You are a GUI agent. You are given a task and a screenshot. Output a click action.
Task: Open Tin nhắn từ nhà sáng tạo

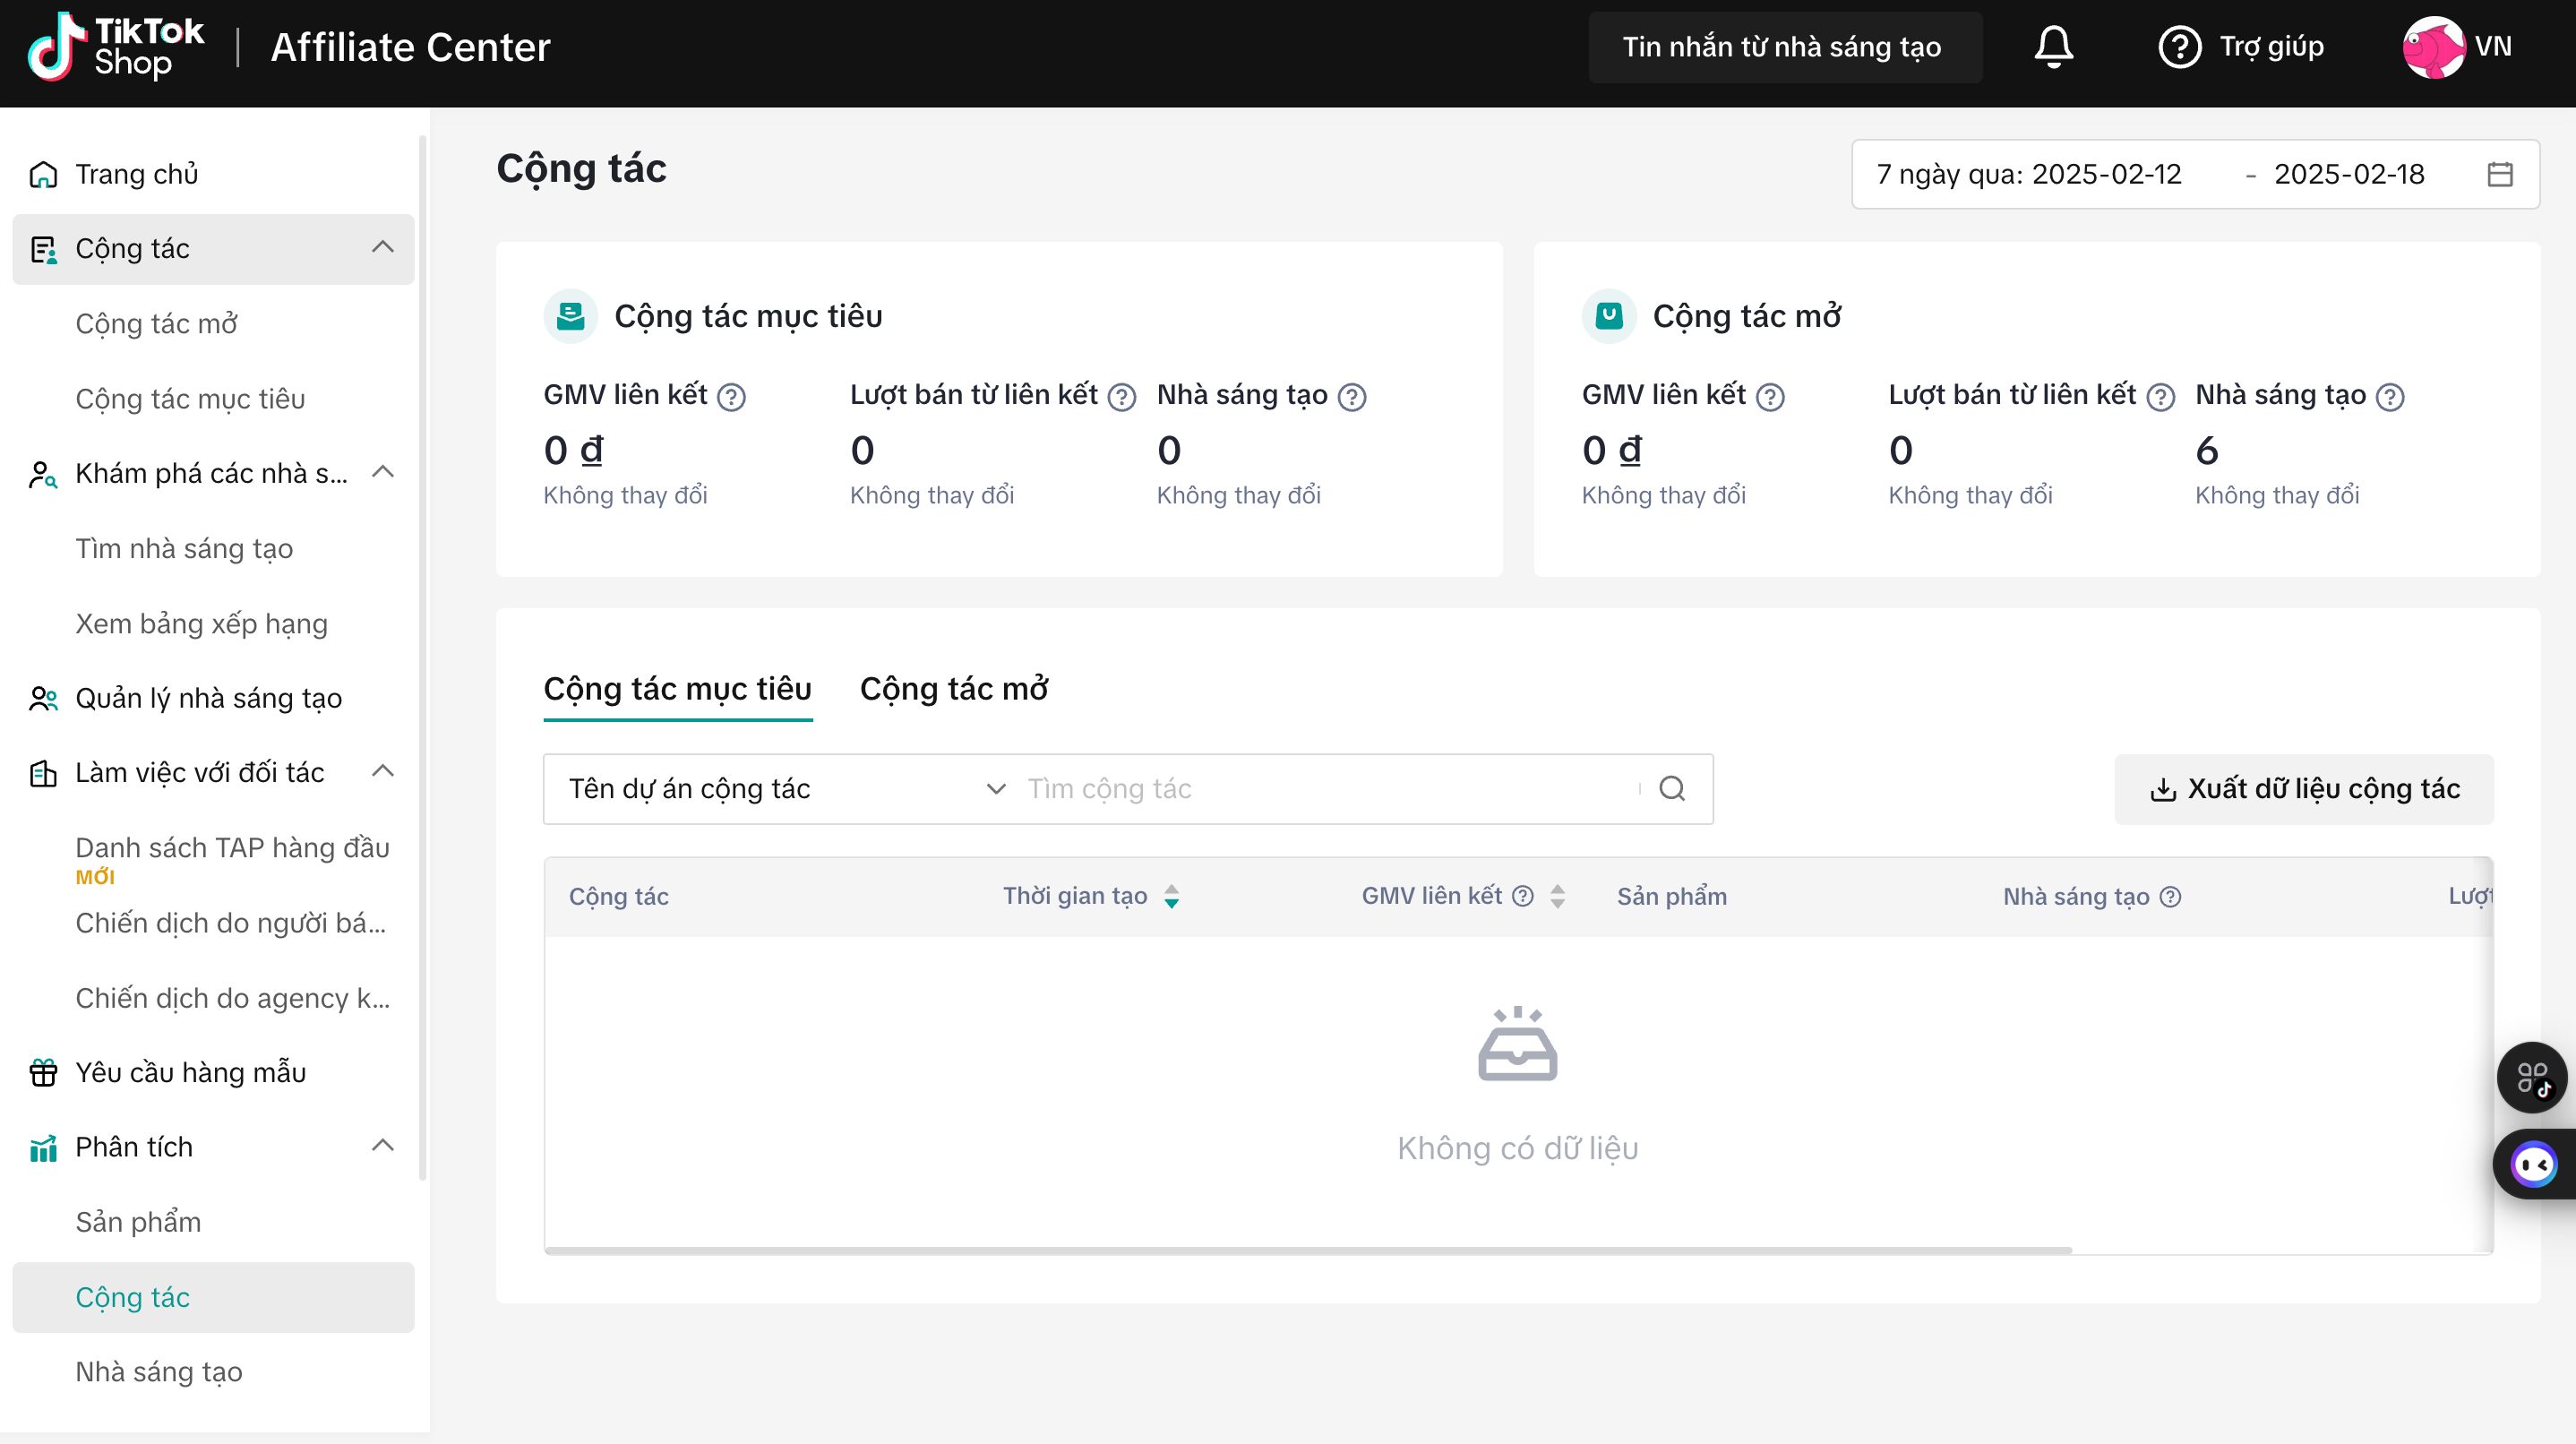(1782, 47)
